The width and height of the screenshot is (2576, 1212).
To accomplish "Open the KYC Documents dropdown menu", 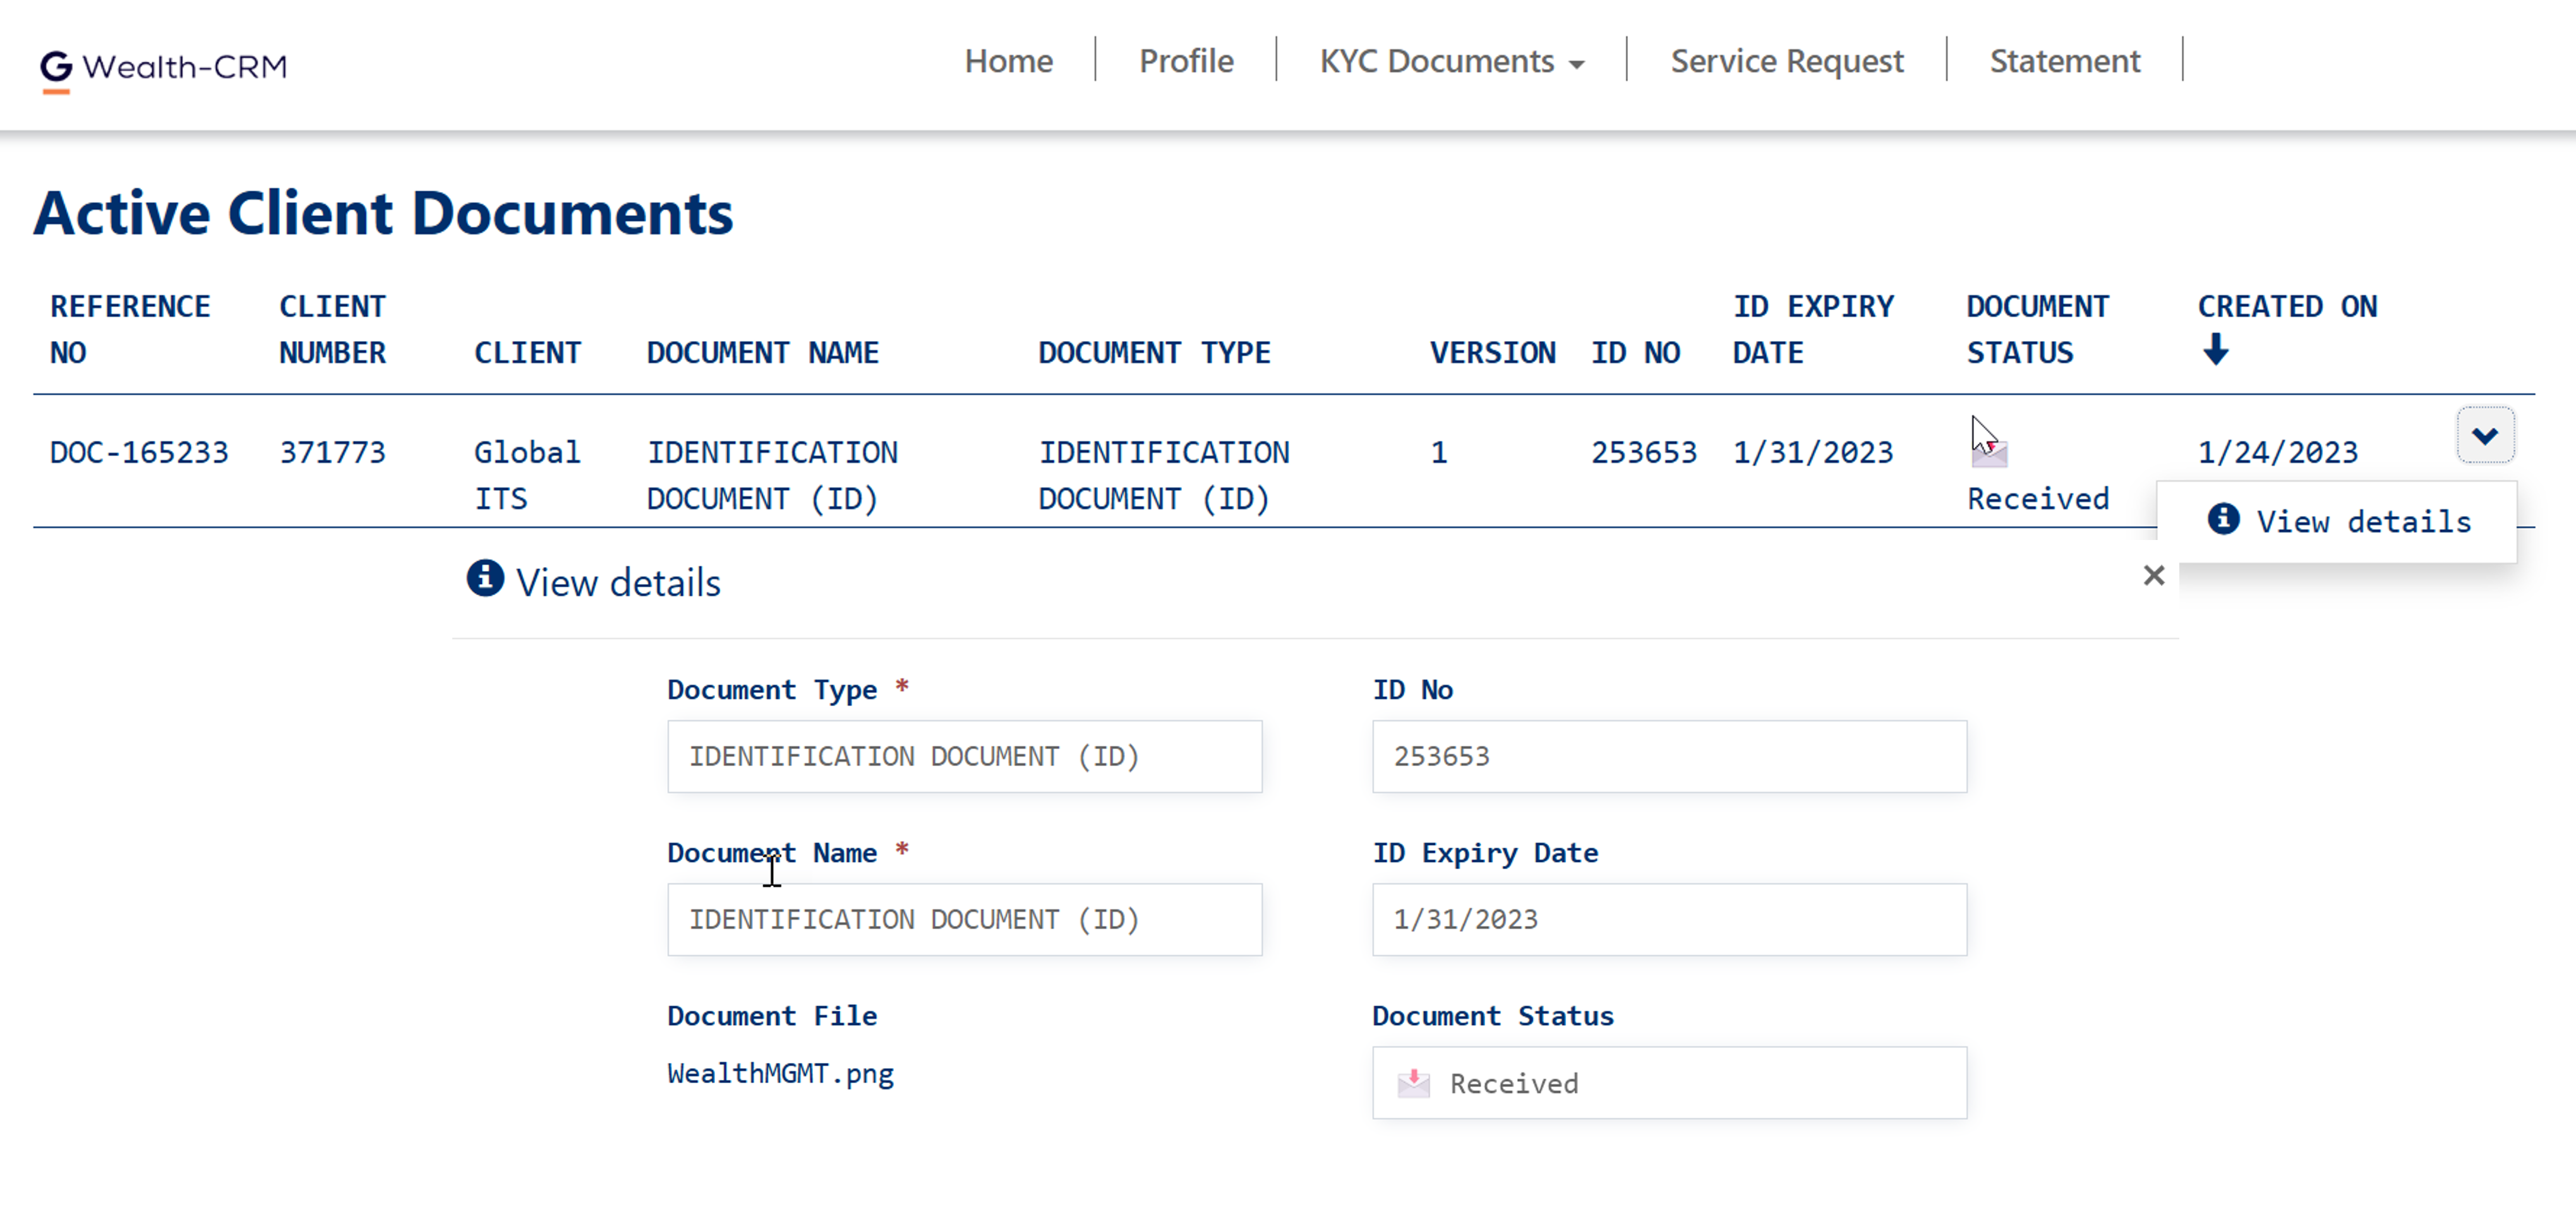I will tap(1451, 61).
